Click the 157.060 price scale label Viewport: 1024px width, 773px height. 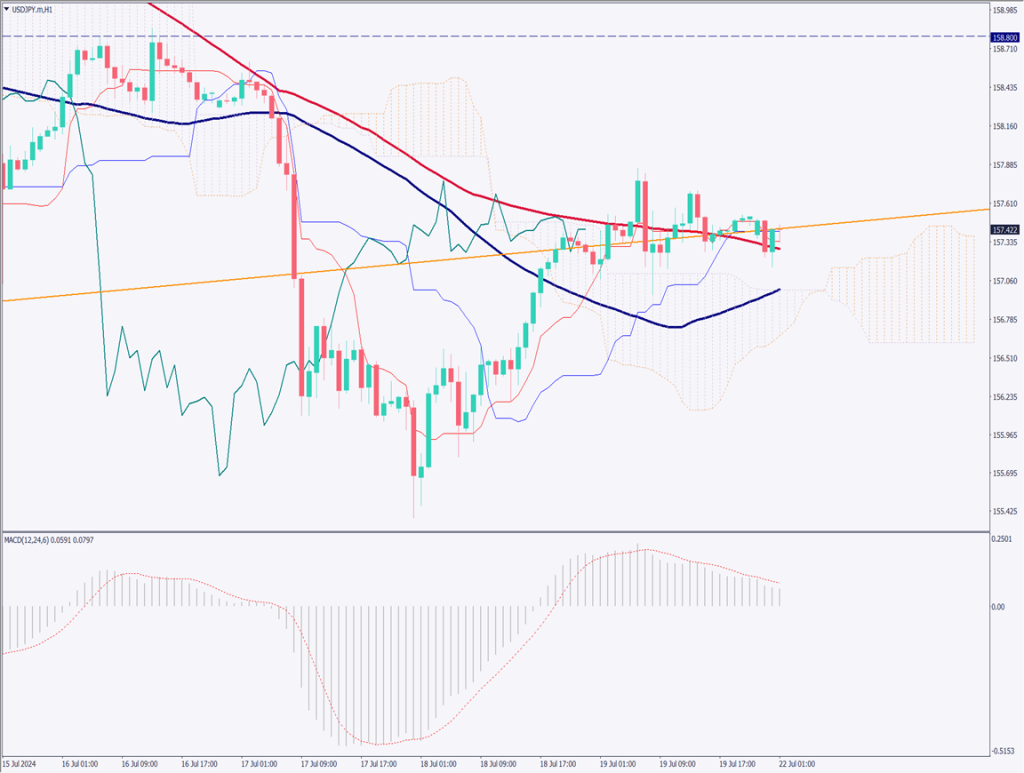pyautogui.click(x=1005, y=281)
